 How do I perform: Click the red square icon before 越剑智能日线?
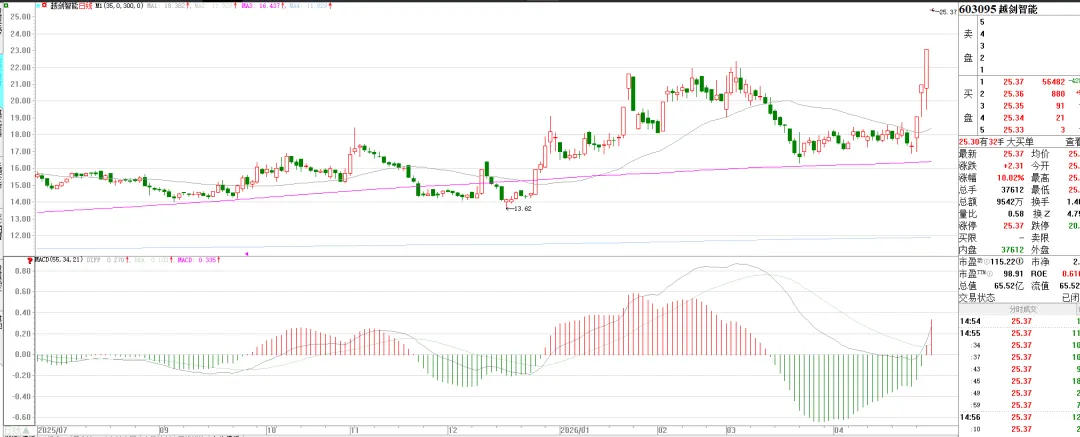(x=45, y=6)
